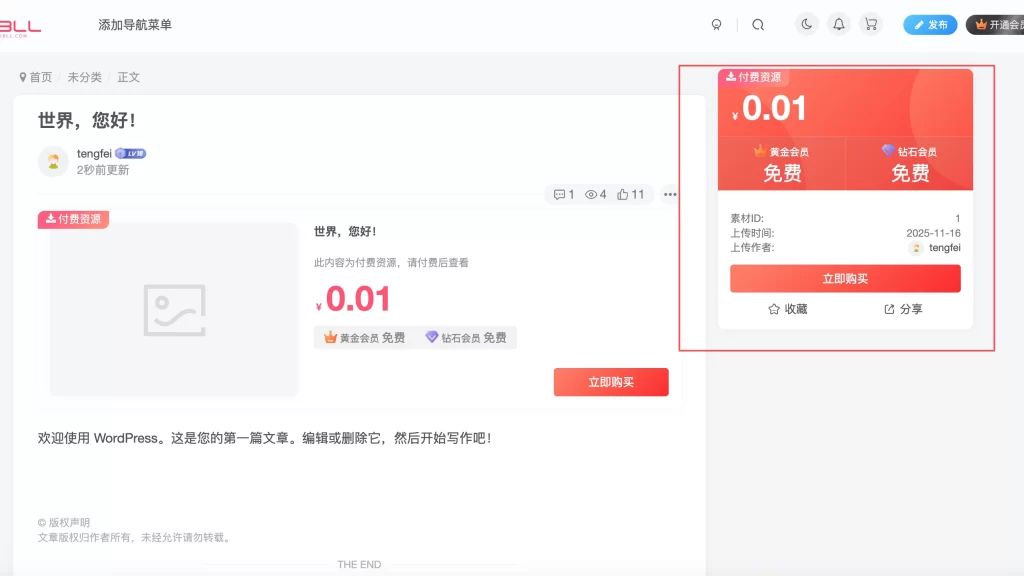1024x576 pixels.
Task: Open comments via the speech bubble icon
Action: [562, 194]
